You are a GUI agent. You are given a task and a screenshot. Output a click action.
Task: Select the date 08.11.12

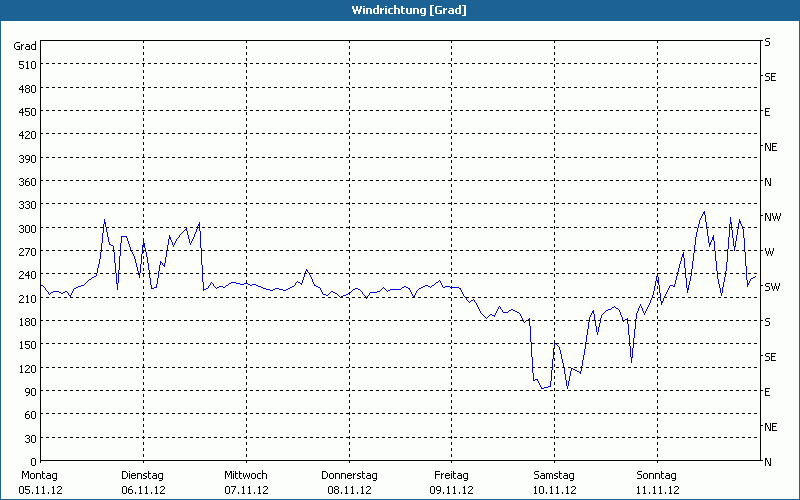349,490
